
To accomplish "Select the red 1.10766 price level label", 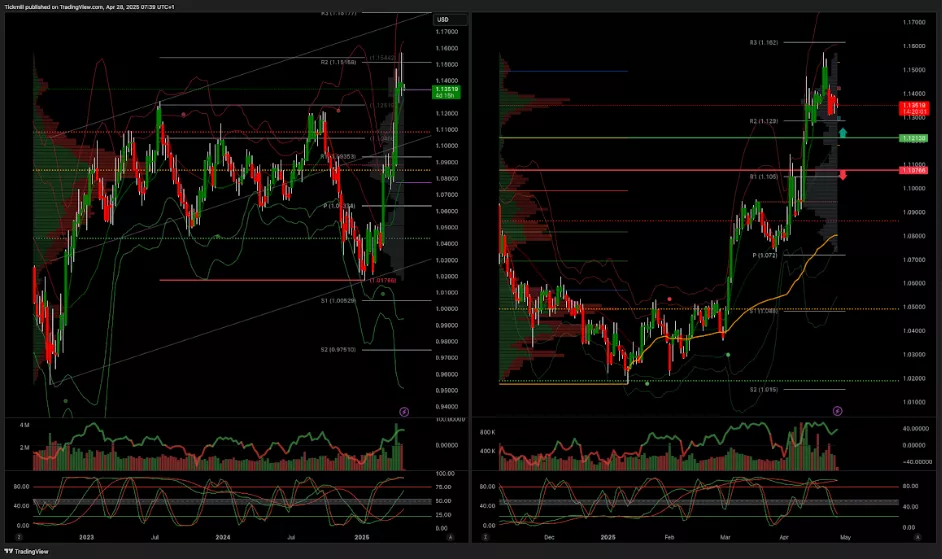I will (912, 171).
